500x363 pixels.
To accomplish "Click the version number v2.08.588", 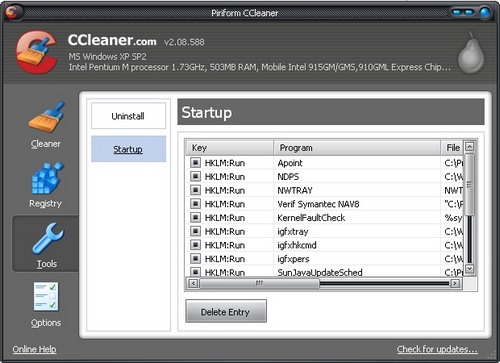I will click(x=184, y=42).
